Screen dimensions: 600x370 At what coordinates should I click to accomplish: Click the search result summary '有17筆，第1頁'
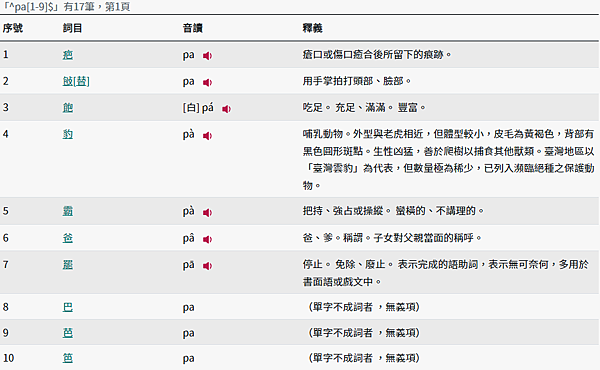[x=97, y=7]
